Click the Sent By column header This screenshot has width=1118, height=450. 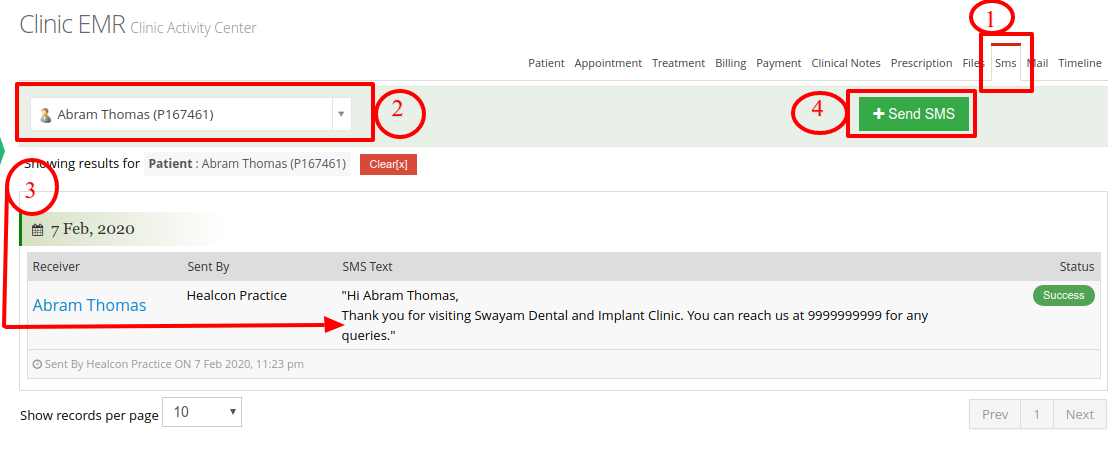[x=208, y=267]
